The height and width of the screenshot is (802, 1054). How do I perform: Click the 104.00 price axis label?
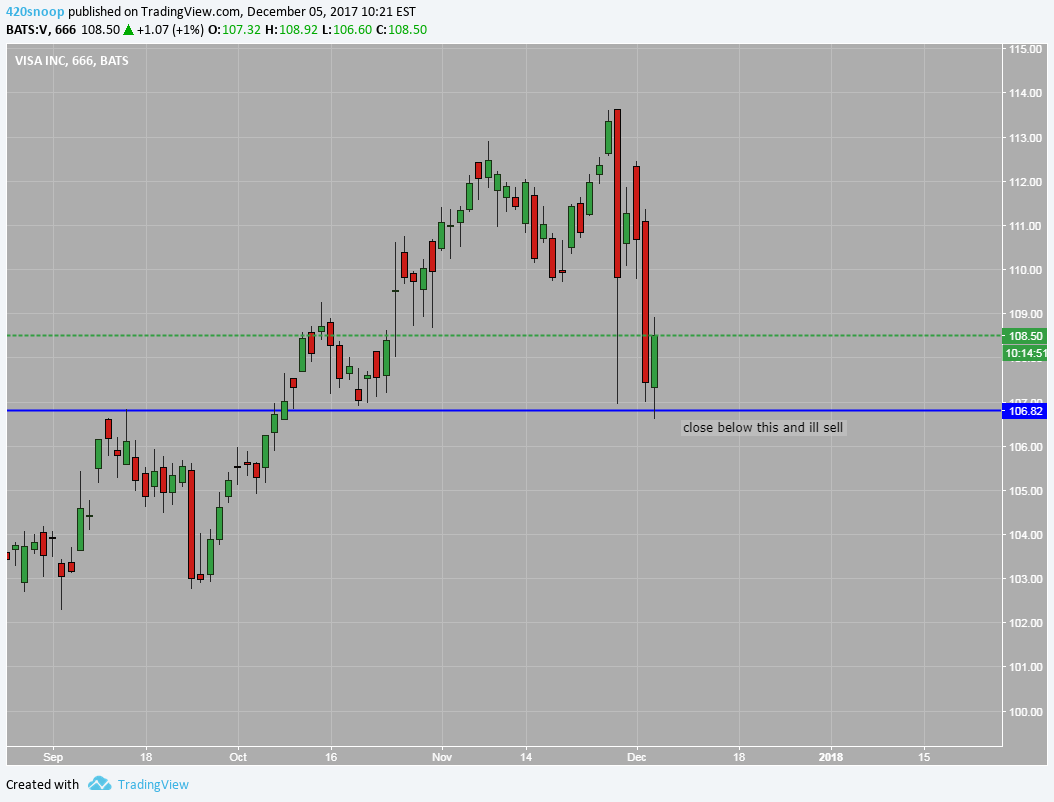coord(1026,535)
